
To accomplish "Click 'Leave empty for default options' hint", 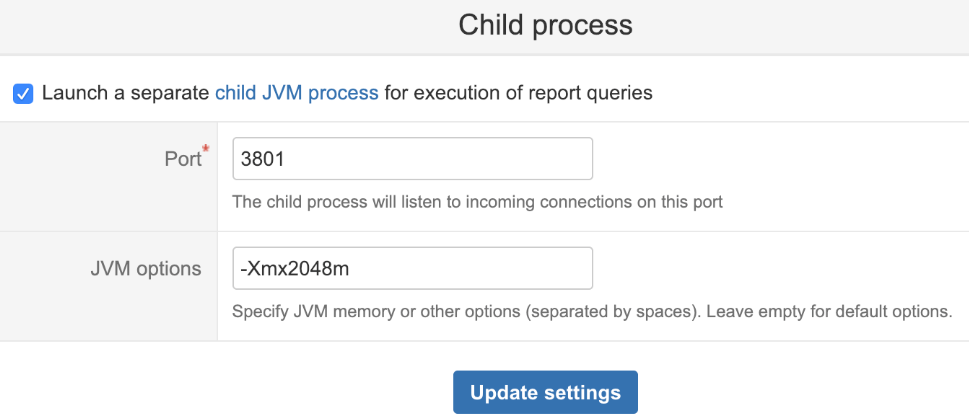I will tap(829, 310).
